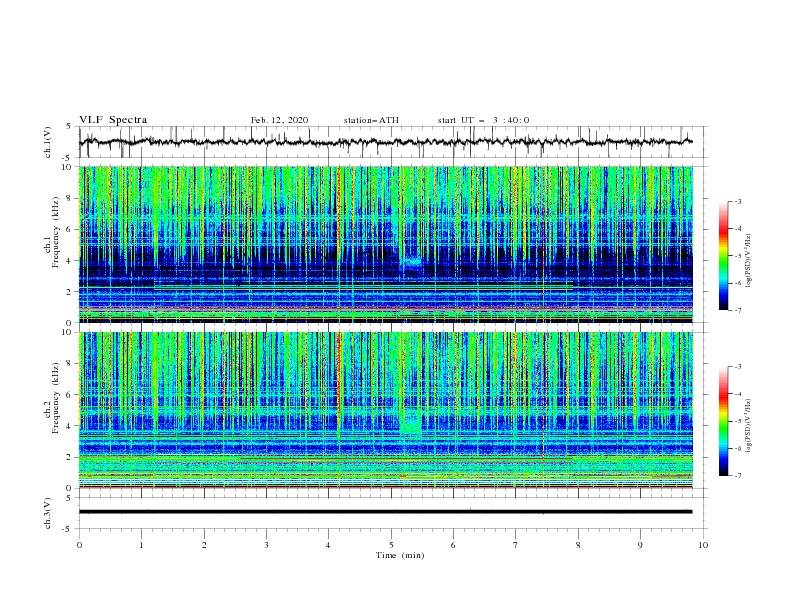Click the log(PSD) label beside the ch.2 colorbar
This screenshot has height=612, width=792.
click(749, 425)
